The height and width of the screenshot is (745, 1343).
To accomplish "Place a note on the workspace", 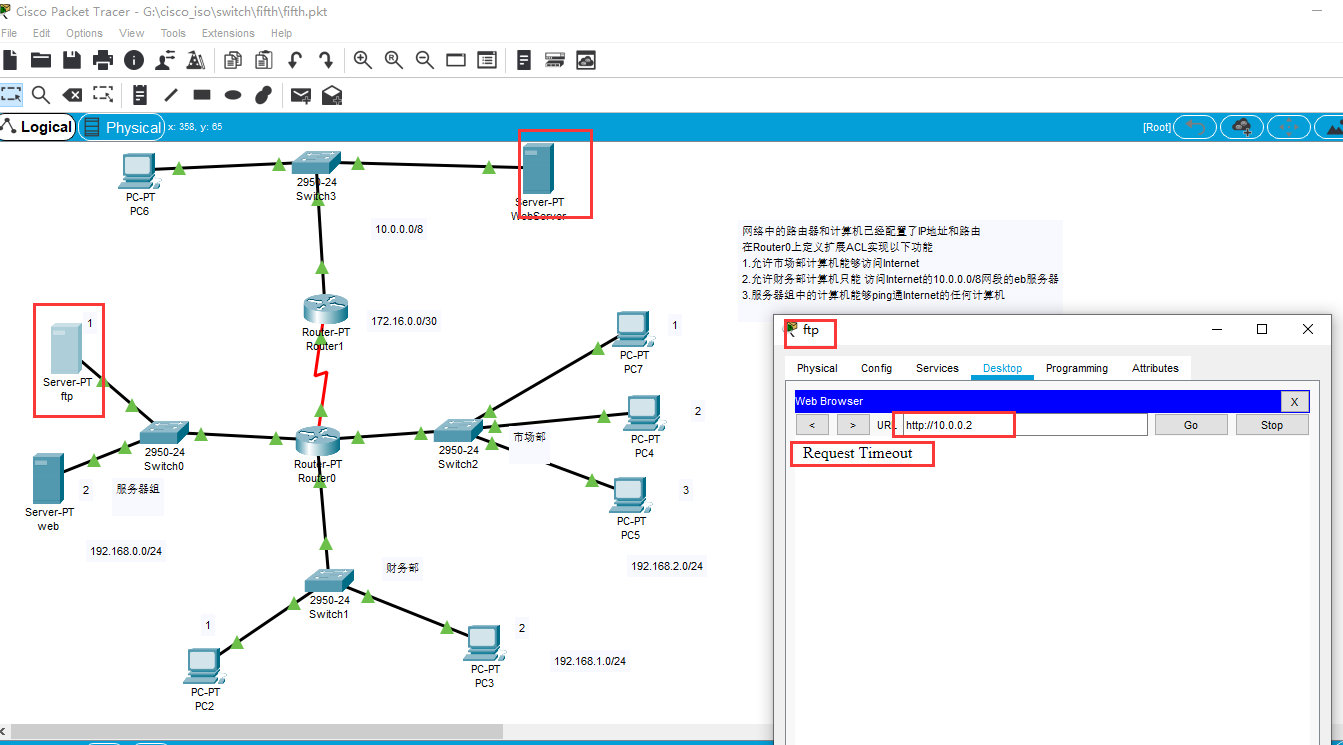I will click(x=140, y=94).
